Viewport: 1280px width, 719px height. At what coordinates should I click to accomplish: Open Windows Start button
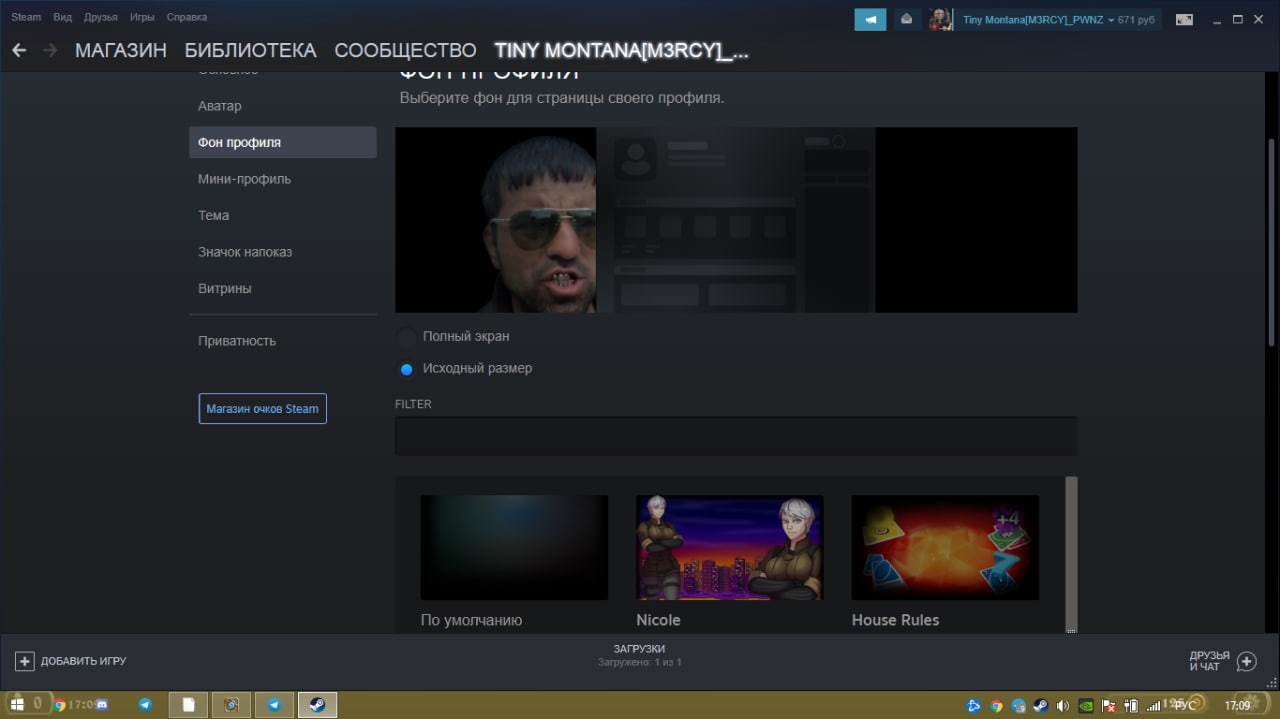click(17, 704)
